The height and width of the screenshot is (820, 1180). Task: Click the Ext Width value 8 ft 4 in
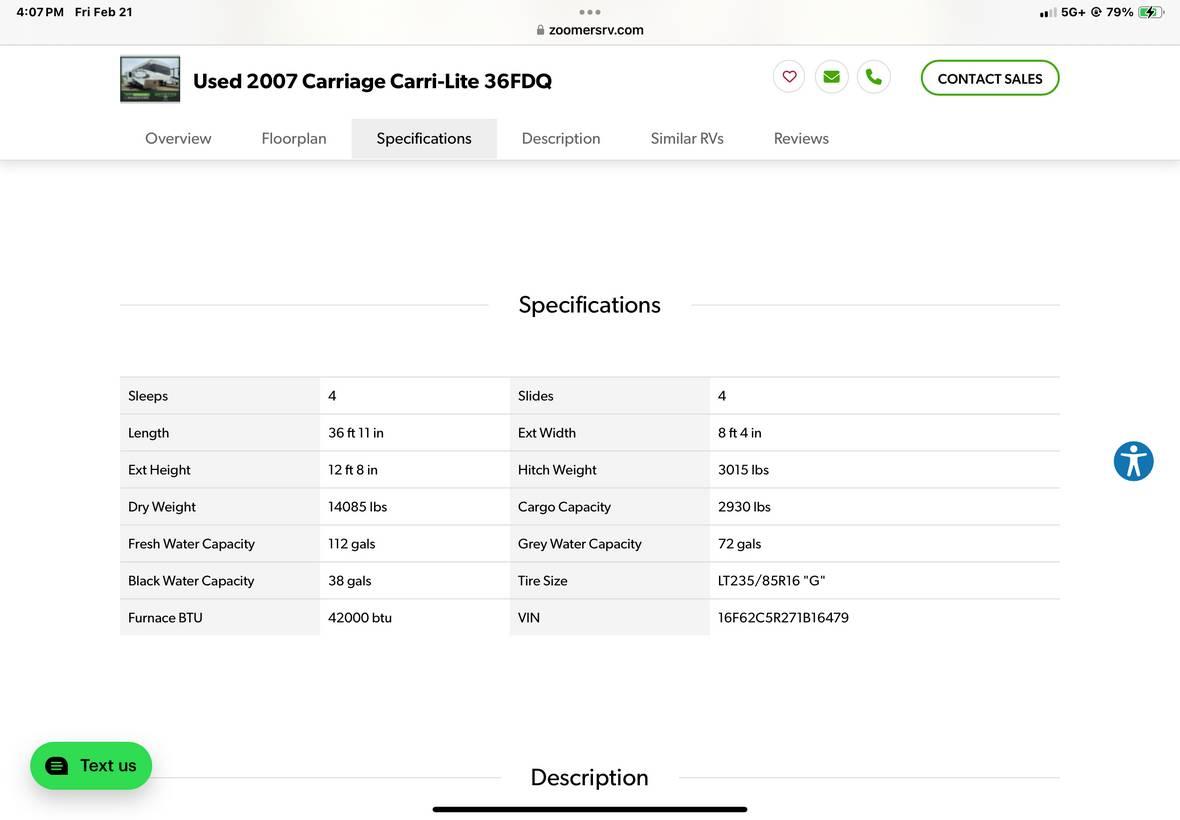point(740,433)
